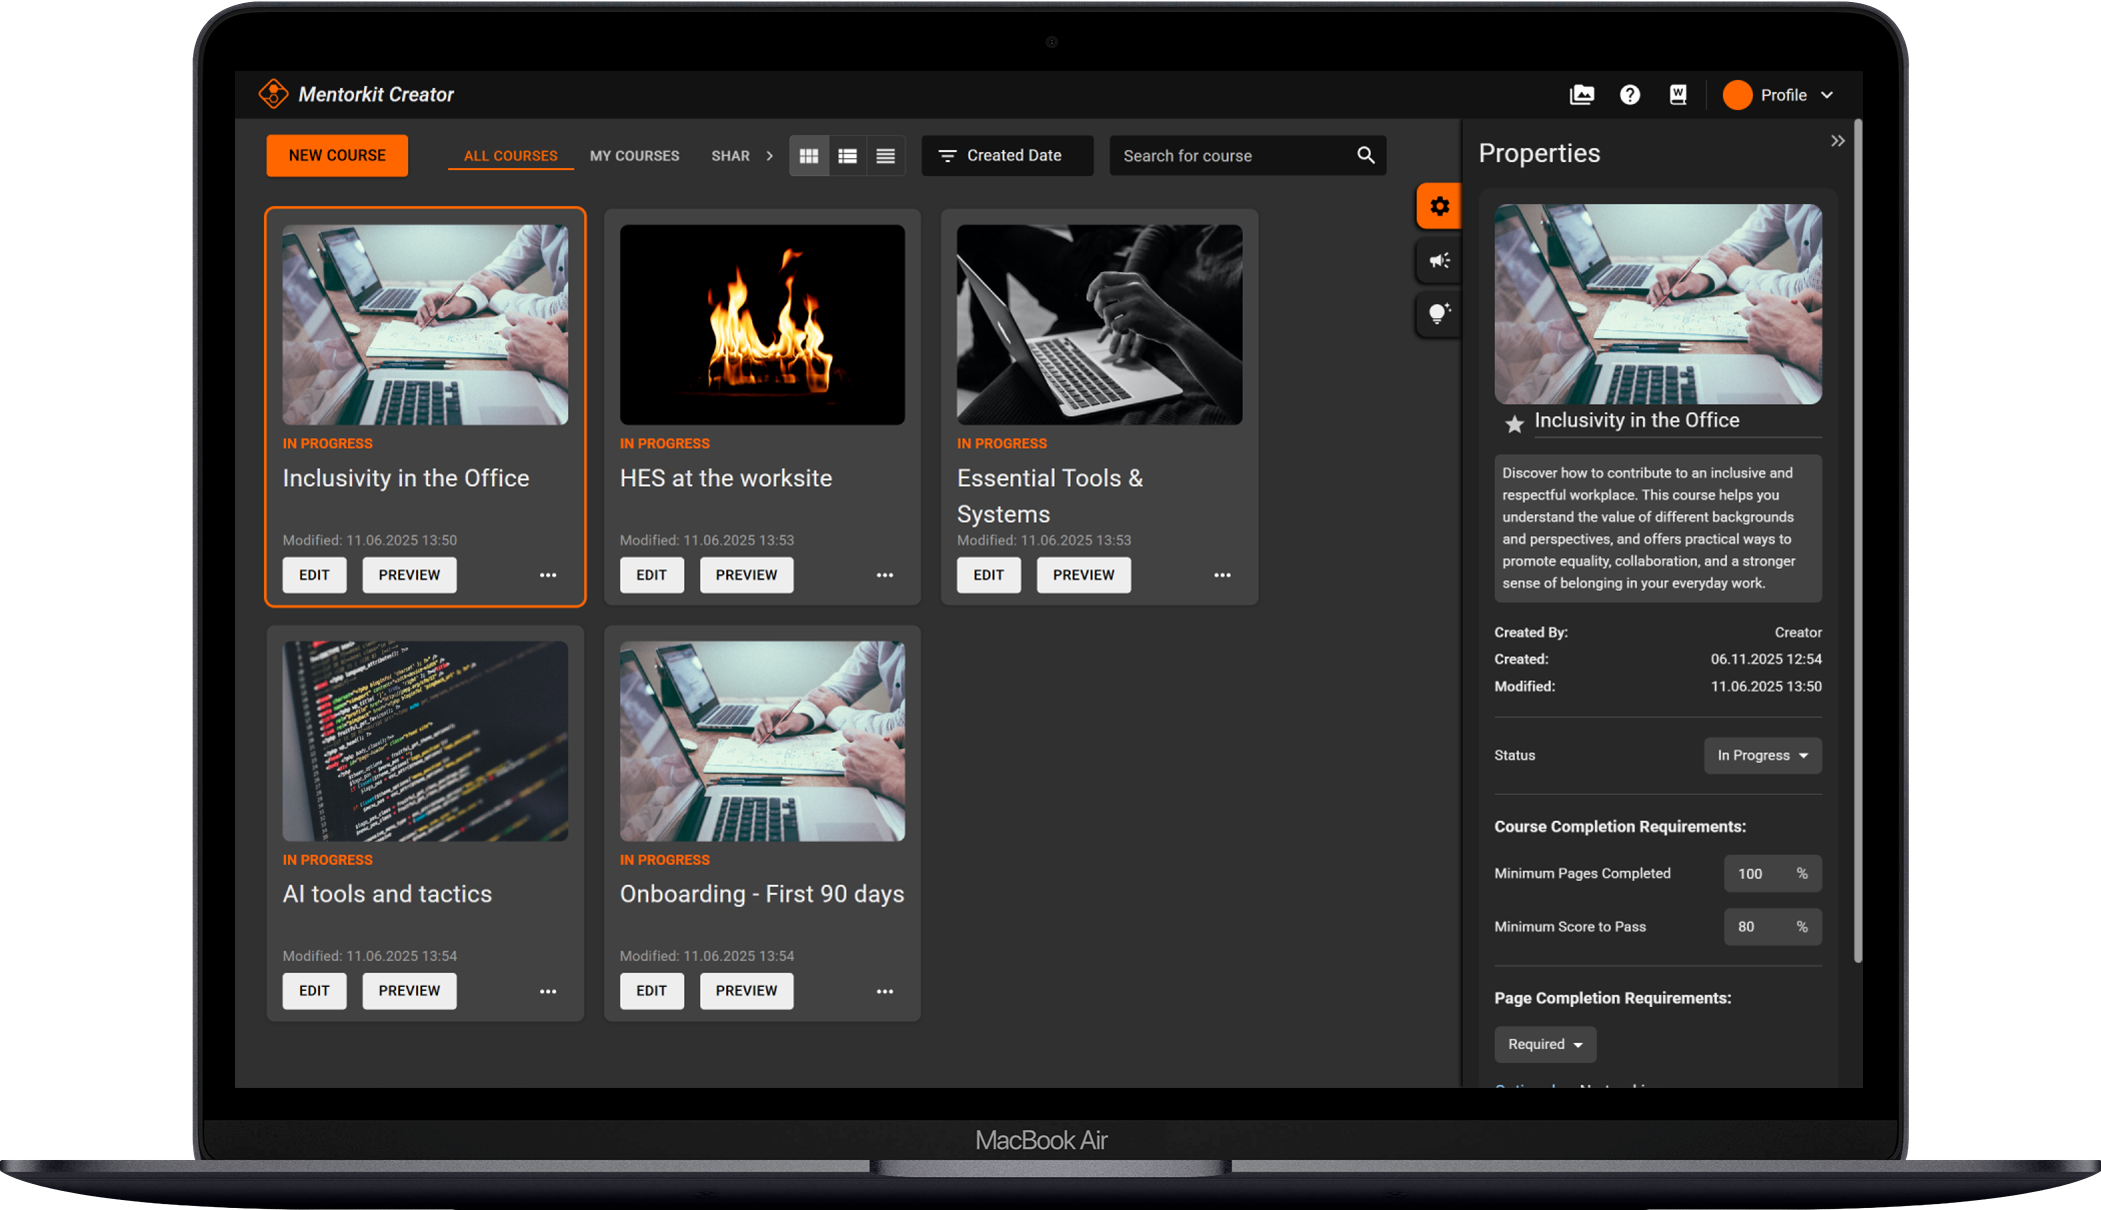
Task: Switch to grid card view
Action: coord(809,156)
